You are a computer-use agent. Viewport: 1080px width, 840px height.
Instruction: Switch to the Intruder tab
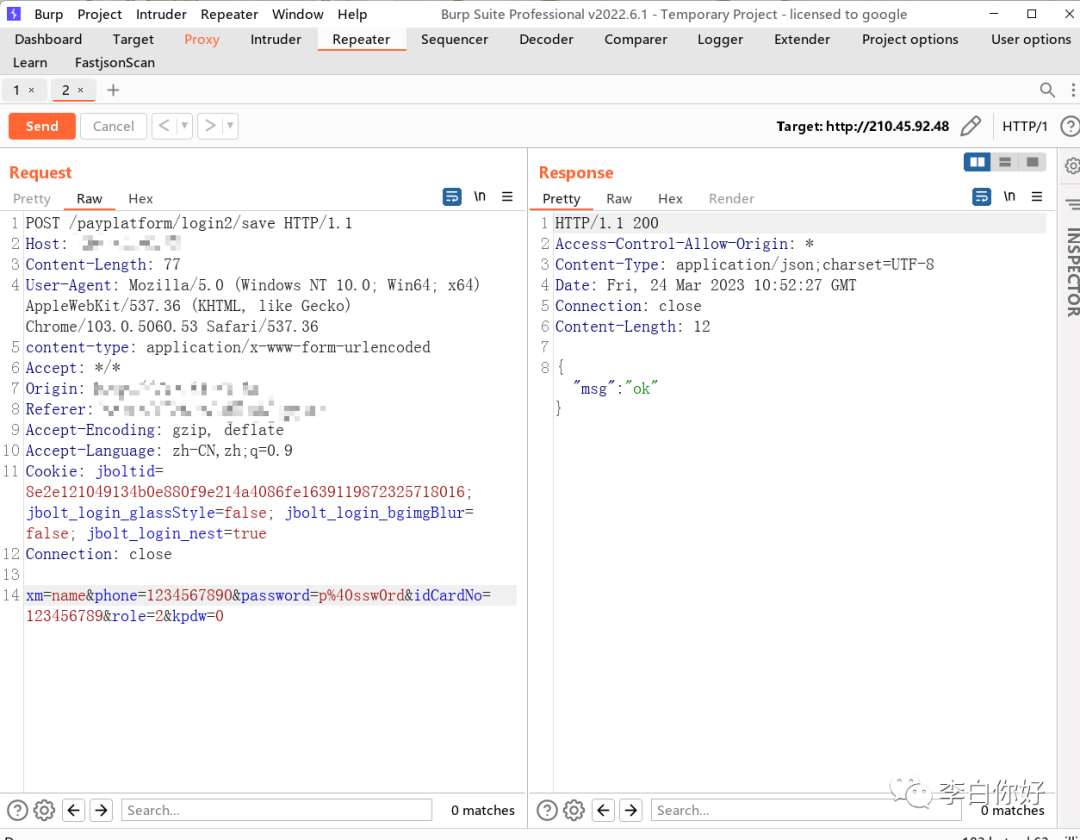tap(276, 39)
